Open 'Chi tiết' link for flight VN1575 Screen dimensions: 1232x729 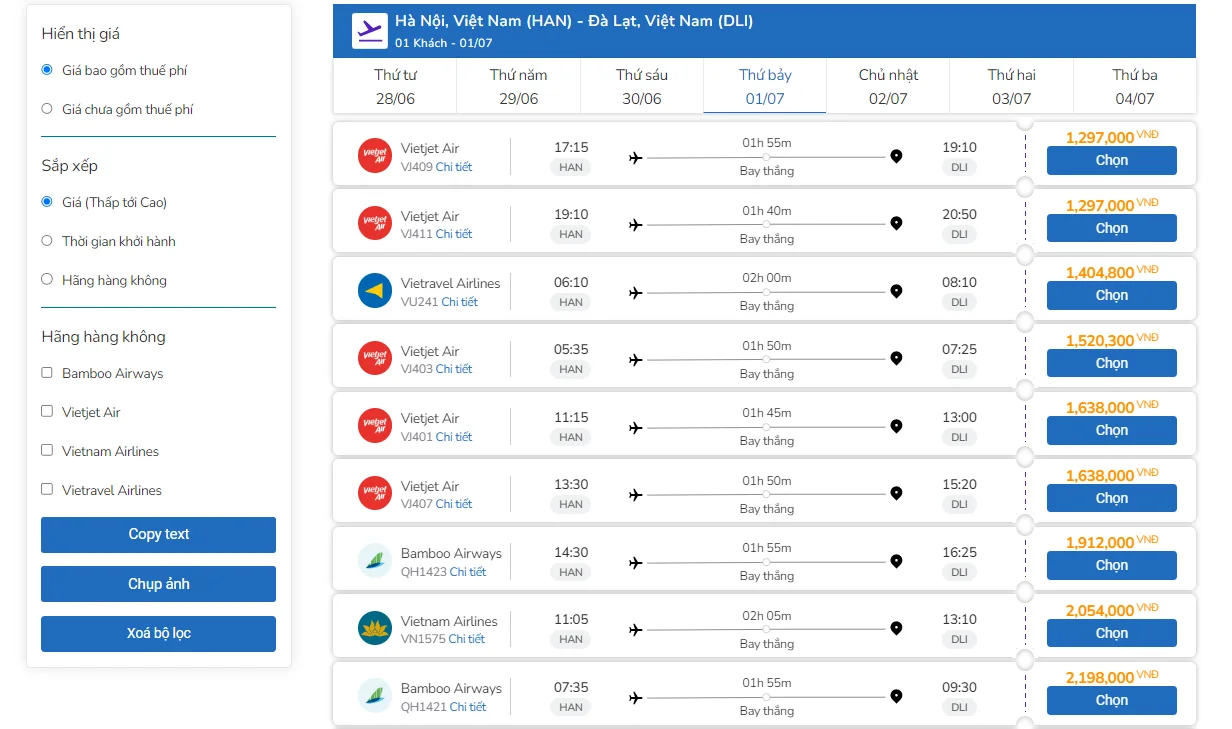467,639
